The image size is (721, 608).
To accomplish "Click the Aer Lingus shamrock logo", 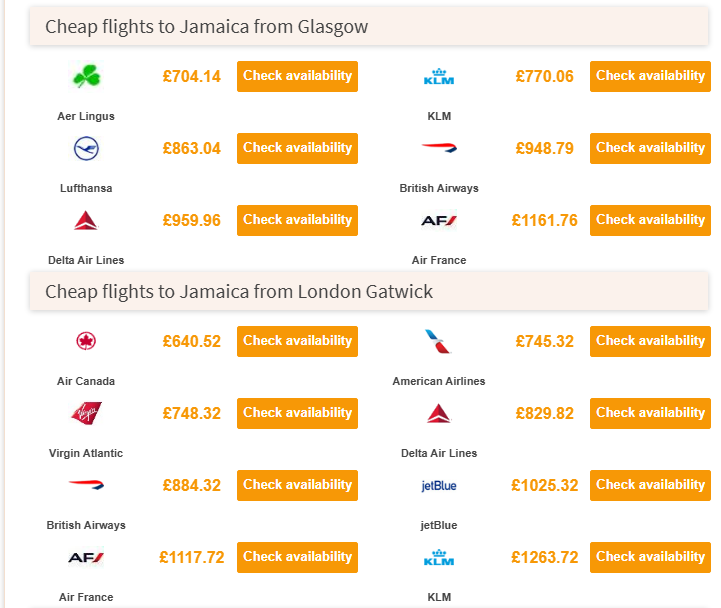I will coord(86,76).
